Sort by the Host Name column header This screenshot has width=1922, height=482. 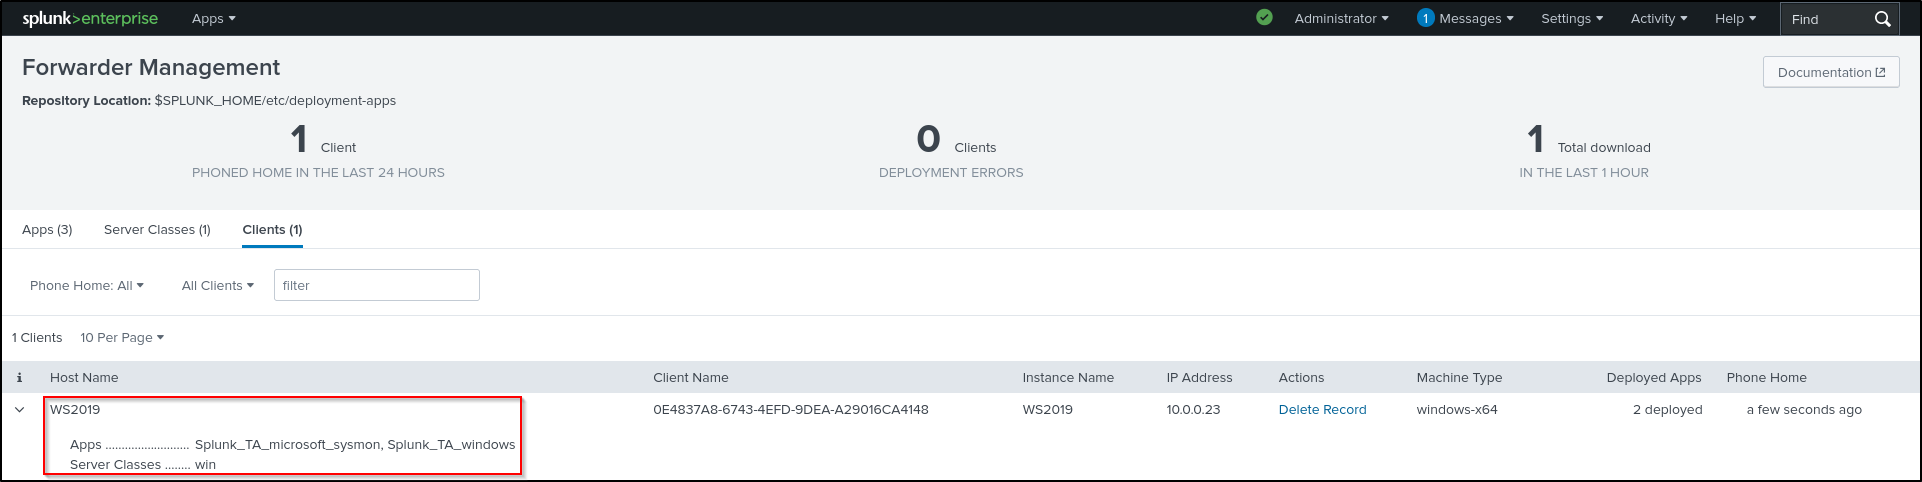84,377
